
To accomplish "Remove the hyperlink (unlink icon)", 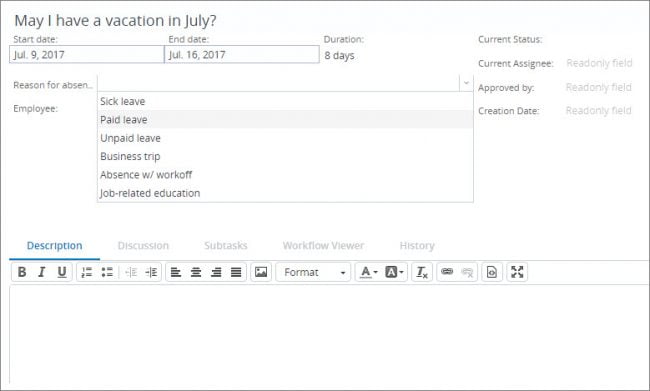I will coord(467,272).
